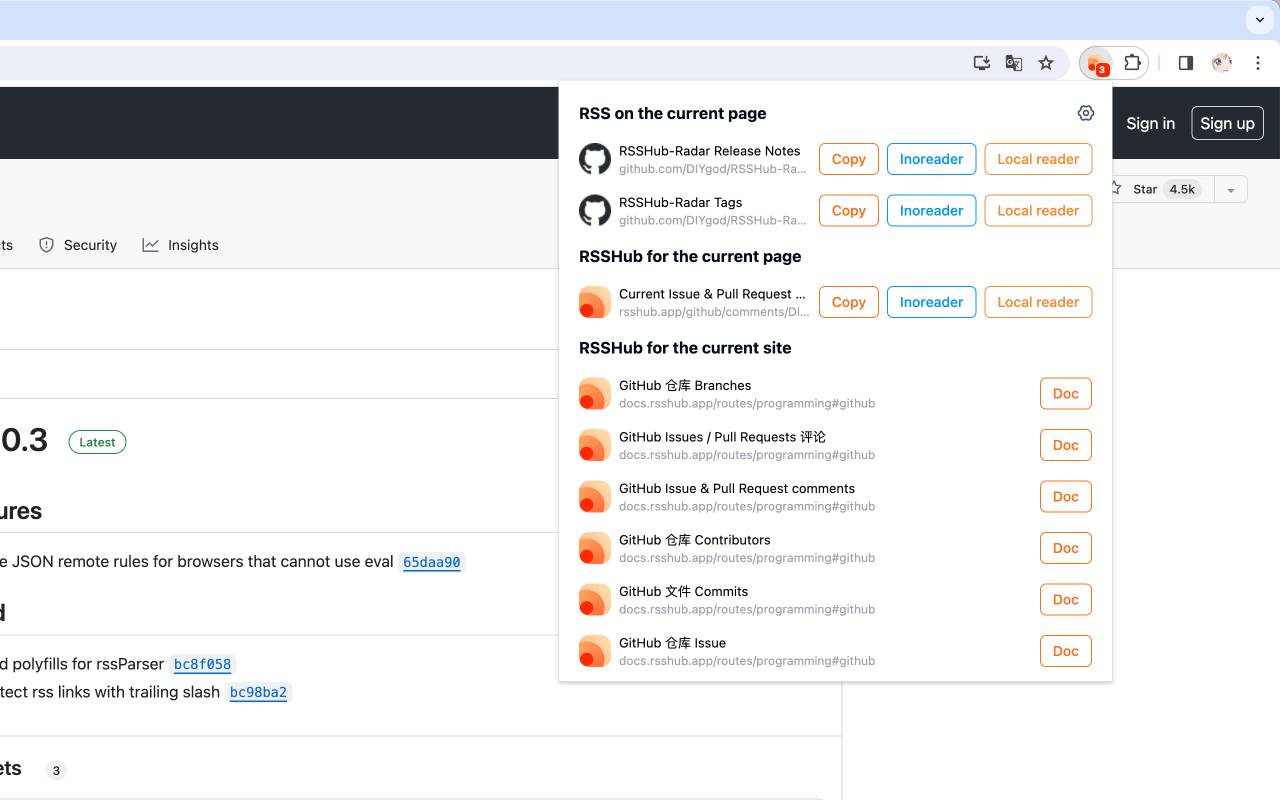Click the Sign up button
This screenshot has height=800, width=1280.
point(1227,123)
